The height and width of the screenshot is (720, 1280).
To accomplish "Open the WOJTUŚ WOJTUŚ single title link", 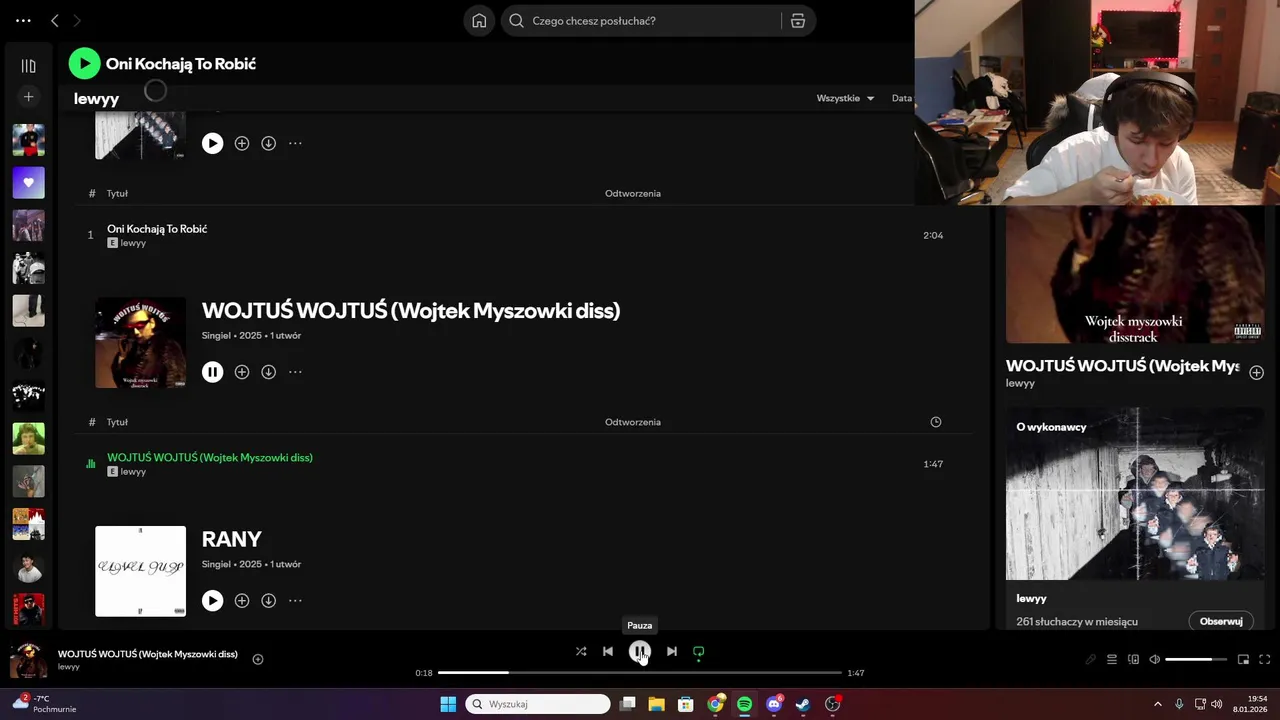I will (x=411, y=311).
